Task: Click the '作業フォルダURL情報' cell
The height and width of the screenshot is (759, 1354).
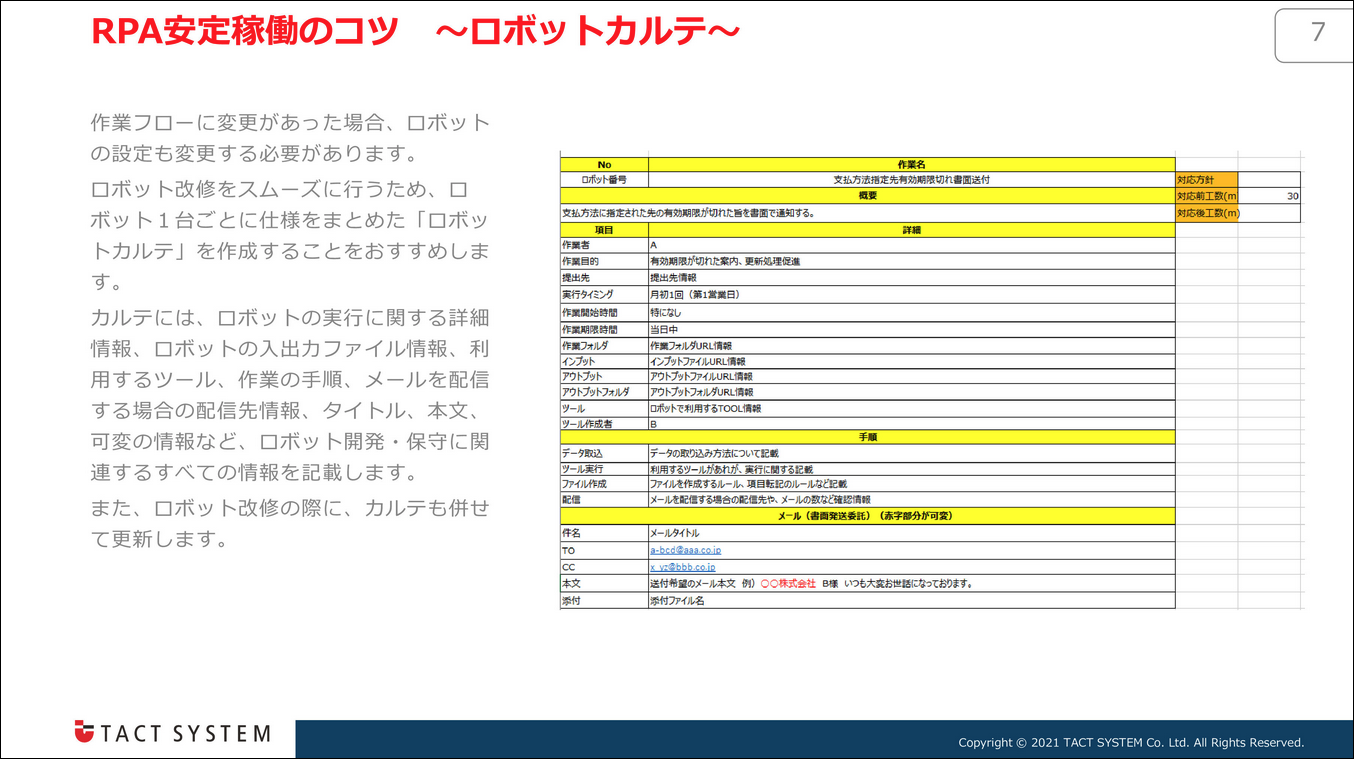Action: (x=912, y=346)
